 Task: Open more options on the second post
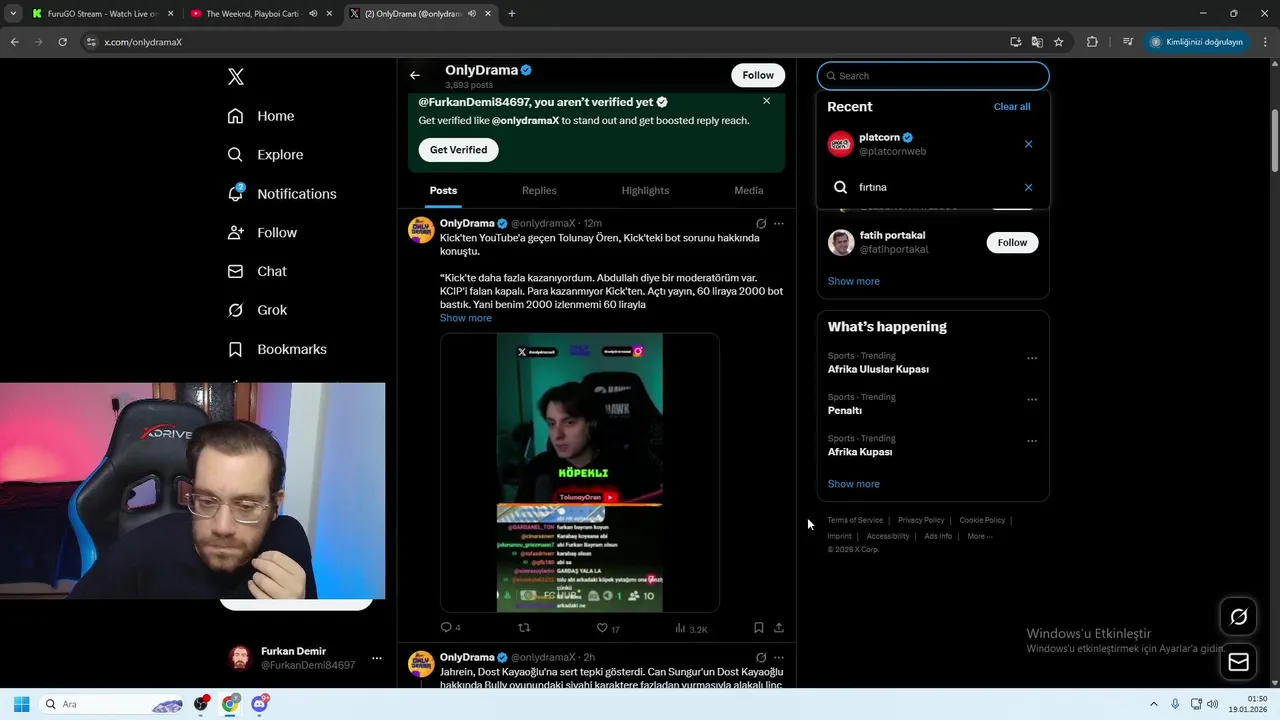tap(779, 657)
